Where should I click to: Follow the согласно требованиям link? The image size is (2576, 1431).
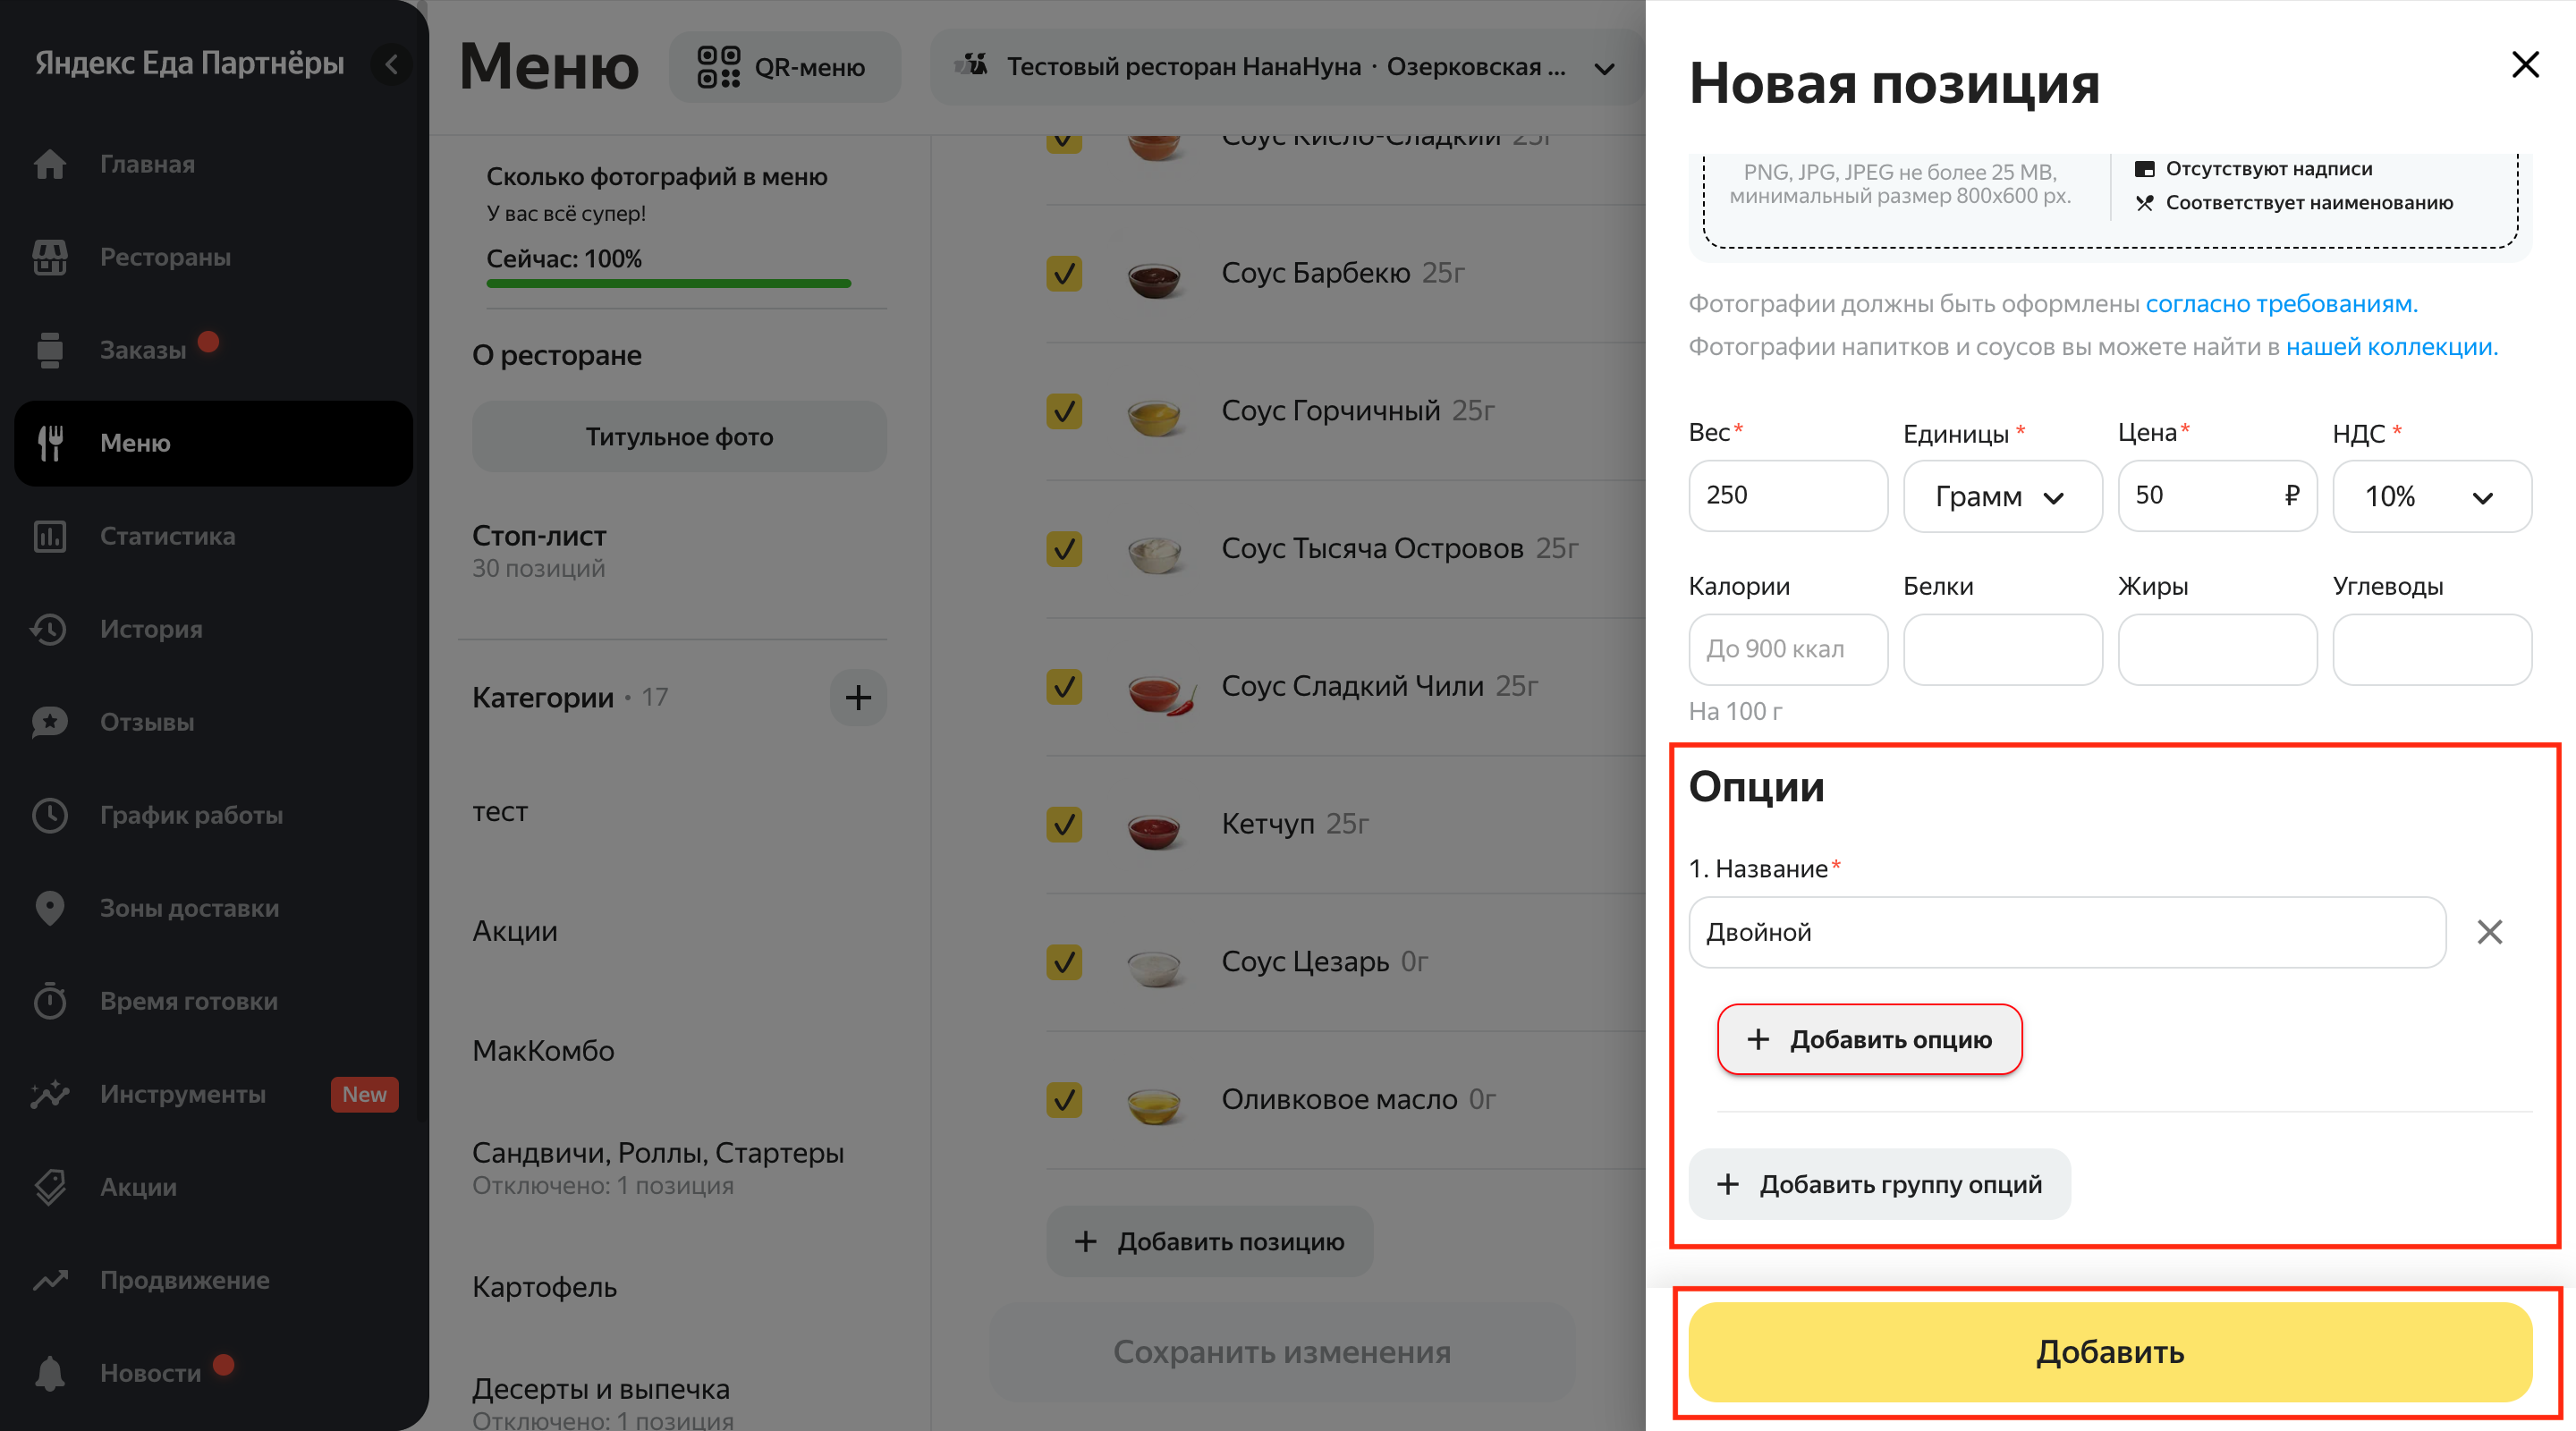[2280, 303]
